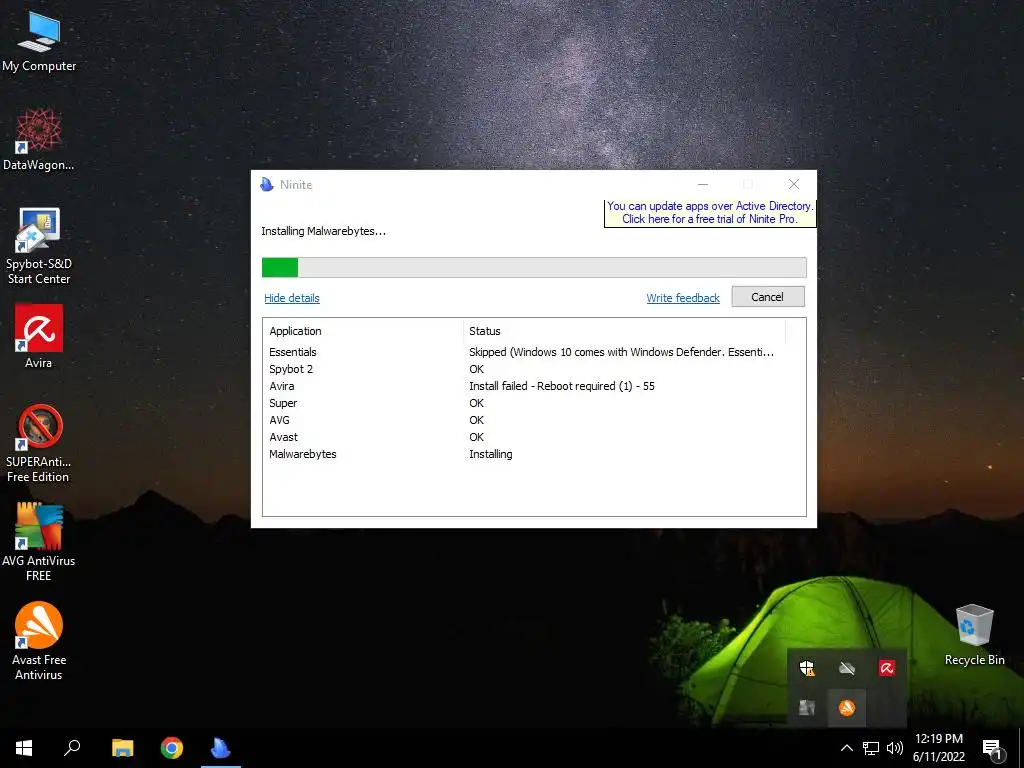Screen dimensions: 1024x768
Task: Click the Write feedback link
Action: 683,298
